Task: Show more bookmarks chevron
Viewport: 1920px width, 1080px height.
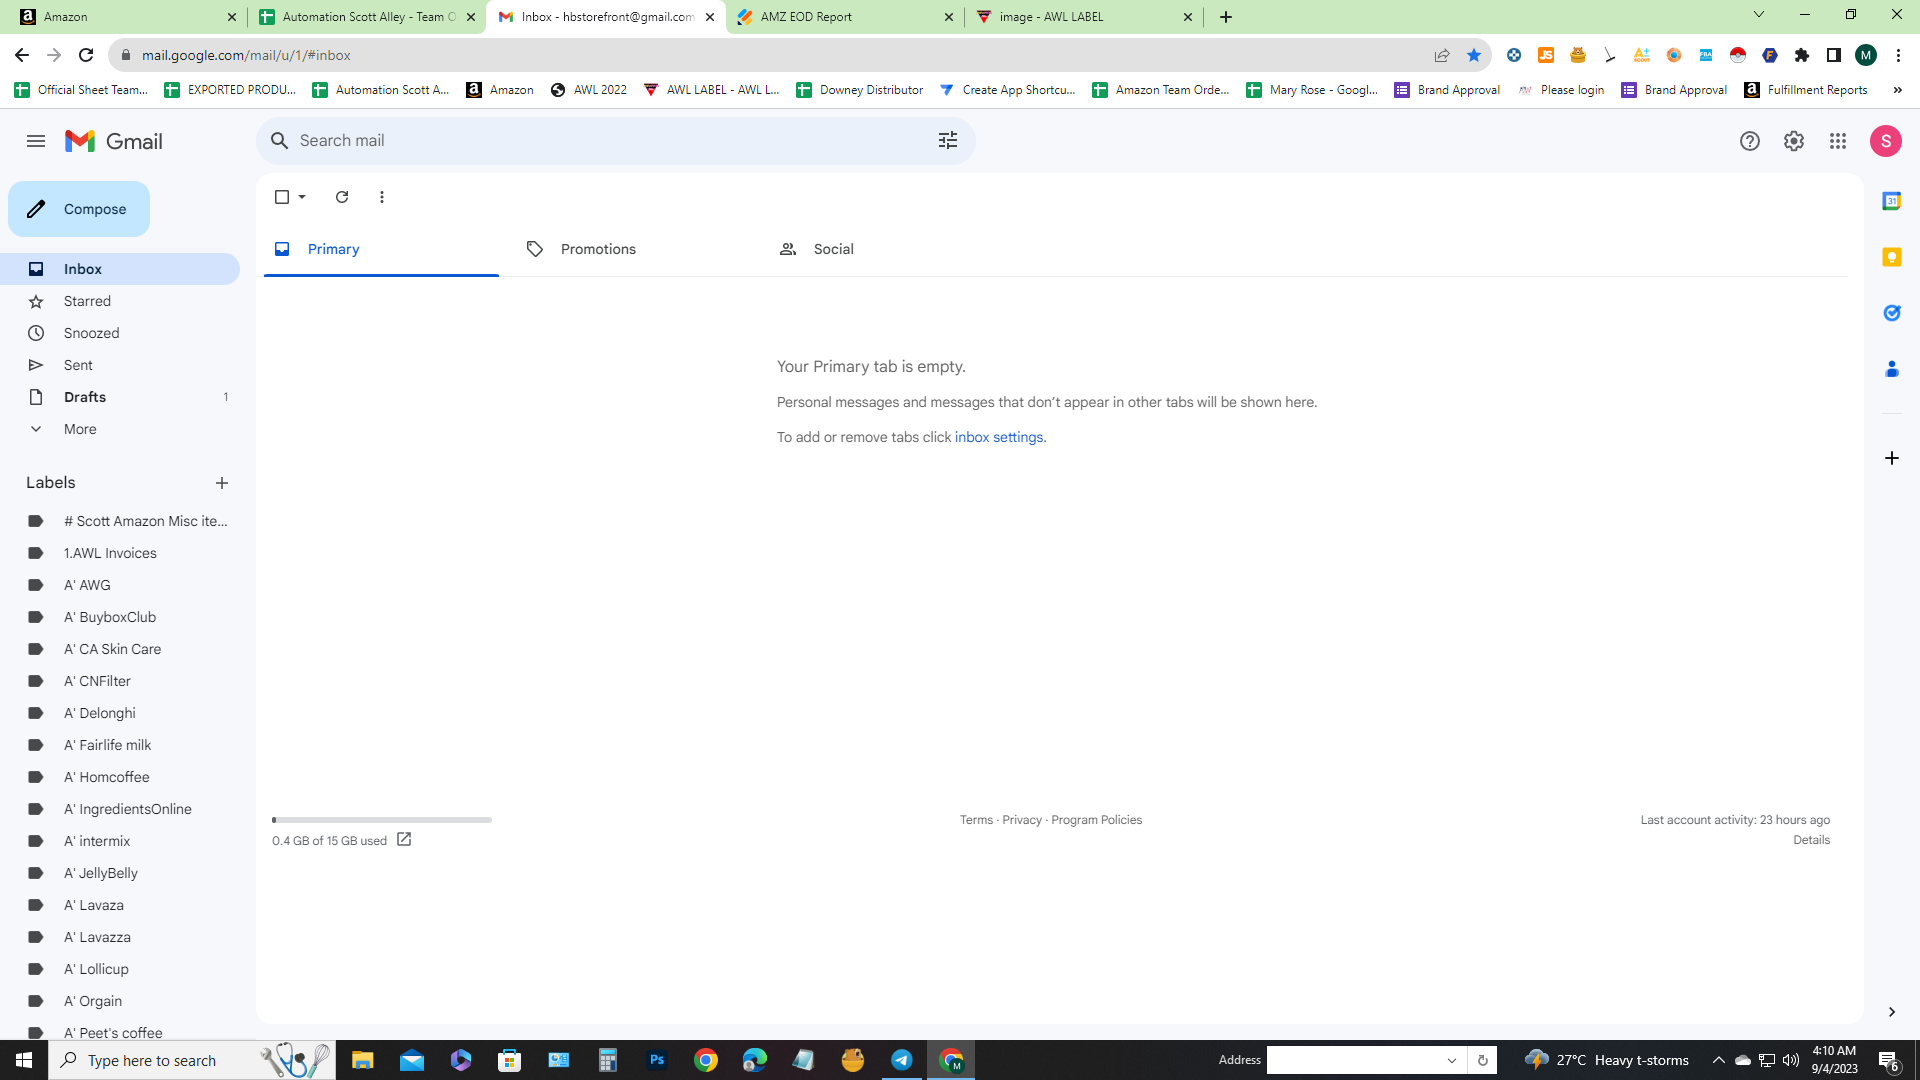Action: click(1897, 90)
